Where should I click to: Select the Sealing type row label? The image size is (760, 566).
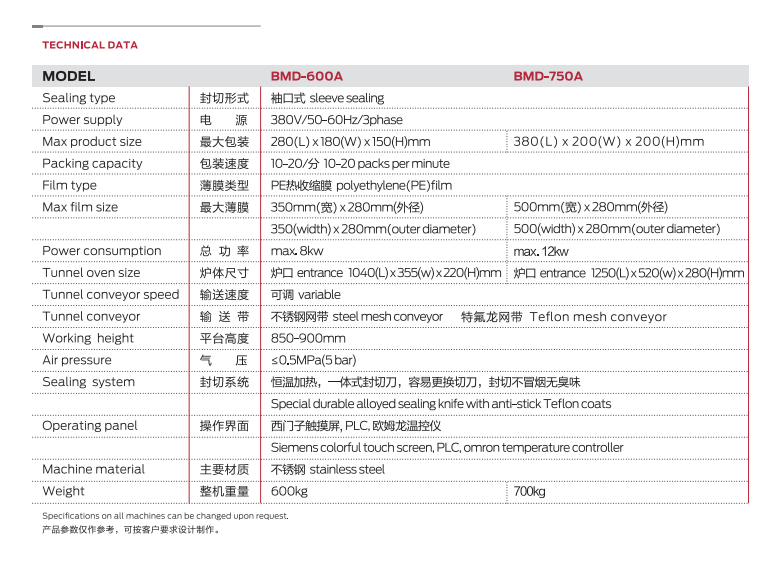(x=79, y=98)
